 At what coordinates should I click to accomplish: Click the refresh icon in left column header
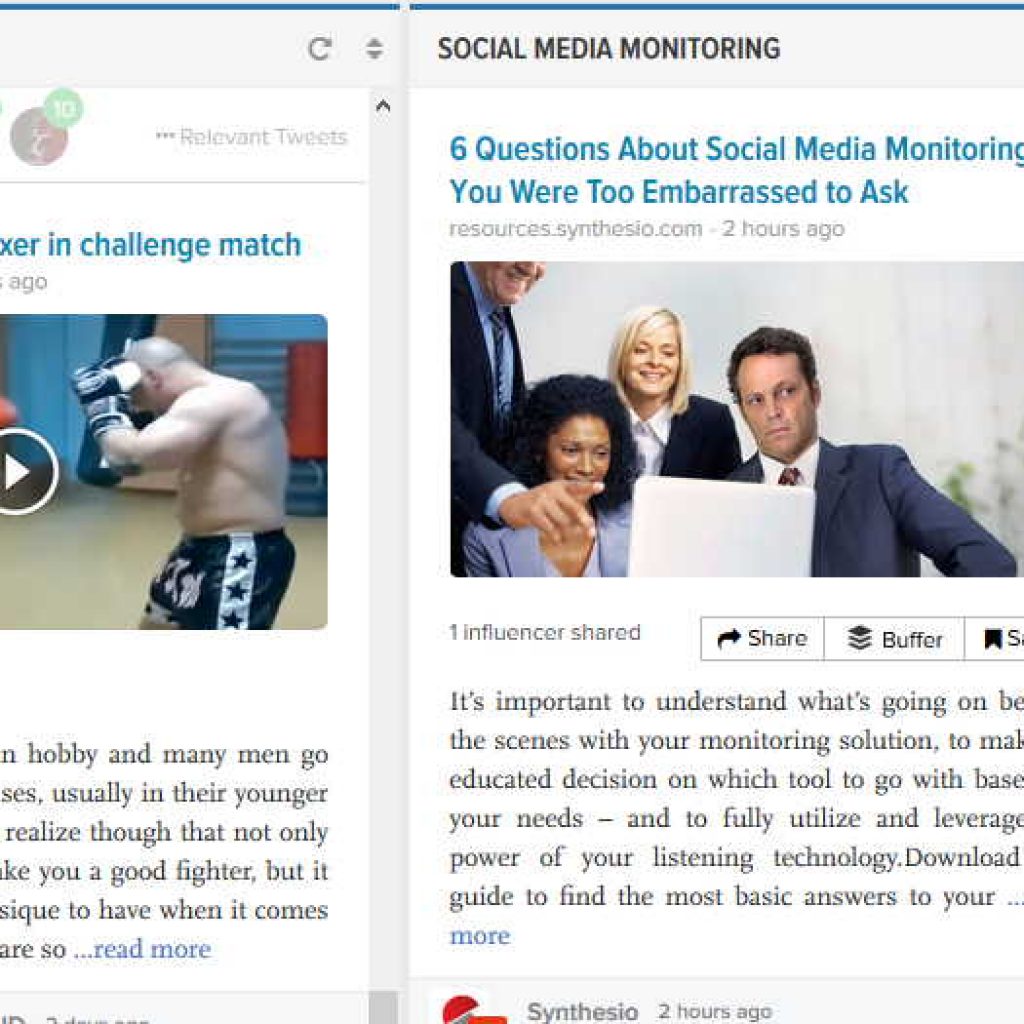click(319, 49)
